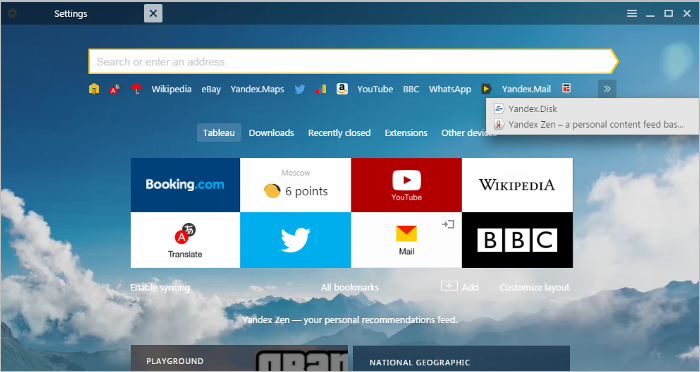Open the Twitter bird bookmark icon
700x372 pixels.
click(x=300, y=89)
